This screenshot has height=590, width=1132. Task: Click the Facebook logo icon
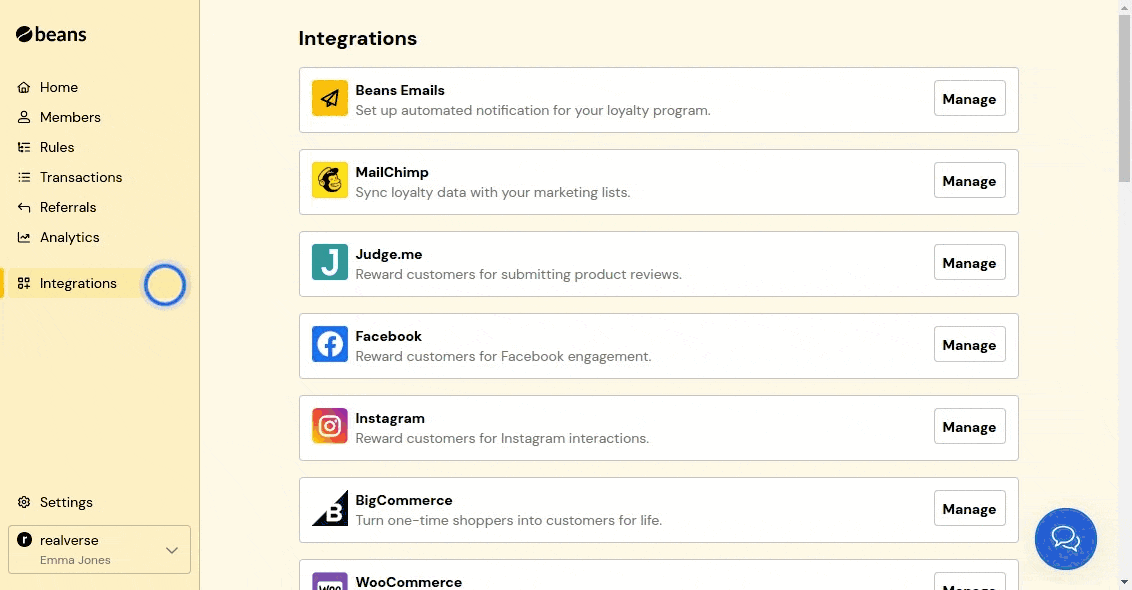pos(330,344)
